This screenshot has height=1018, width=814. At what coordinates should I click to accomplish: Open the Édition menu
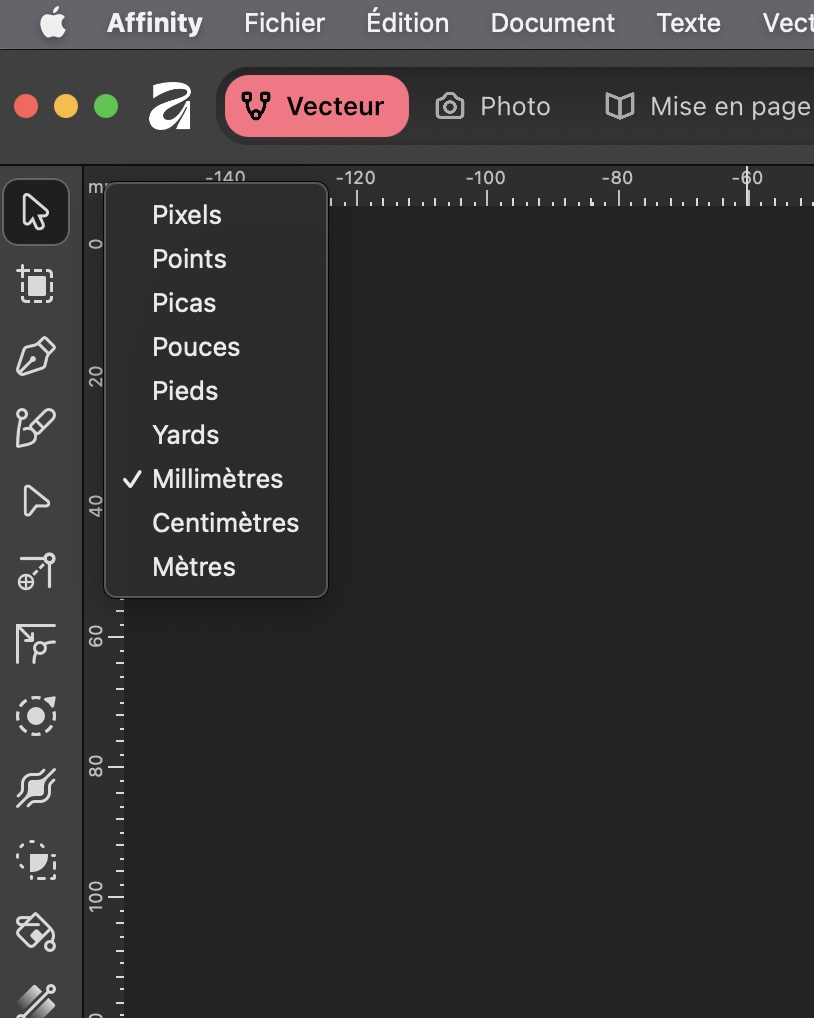tap(408, 23)
